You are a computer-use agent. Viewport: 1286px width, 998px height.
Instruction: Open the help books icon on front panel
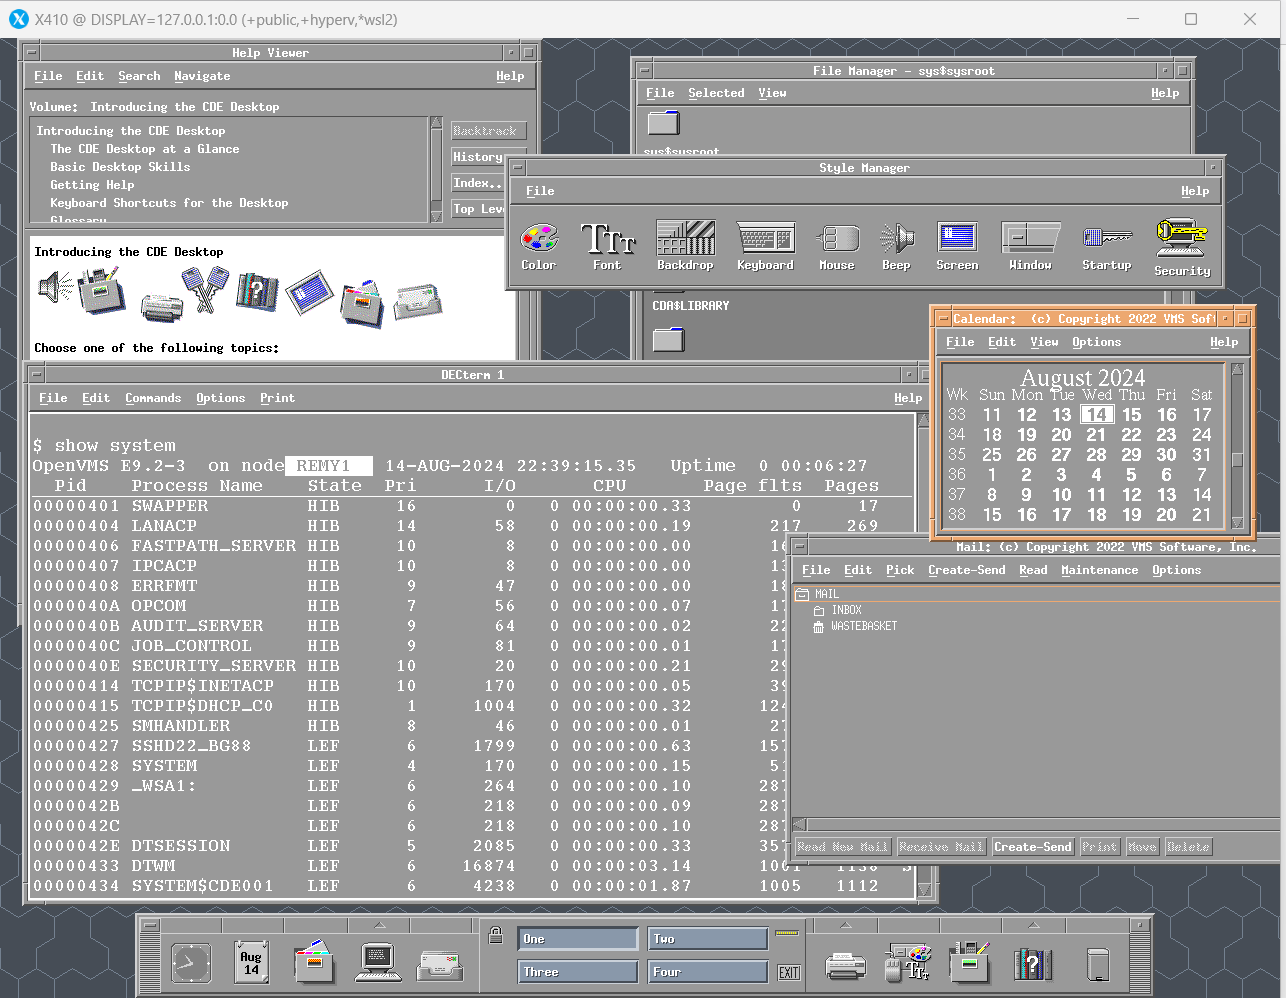tap(1032, 962)
